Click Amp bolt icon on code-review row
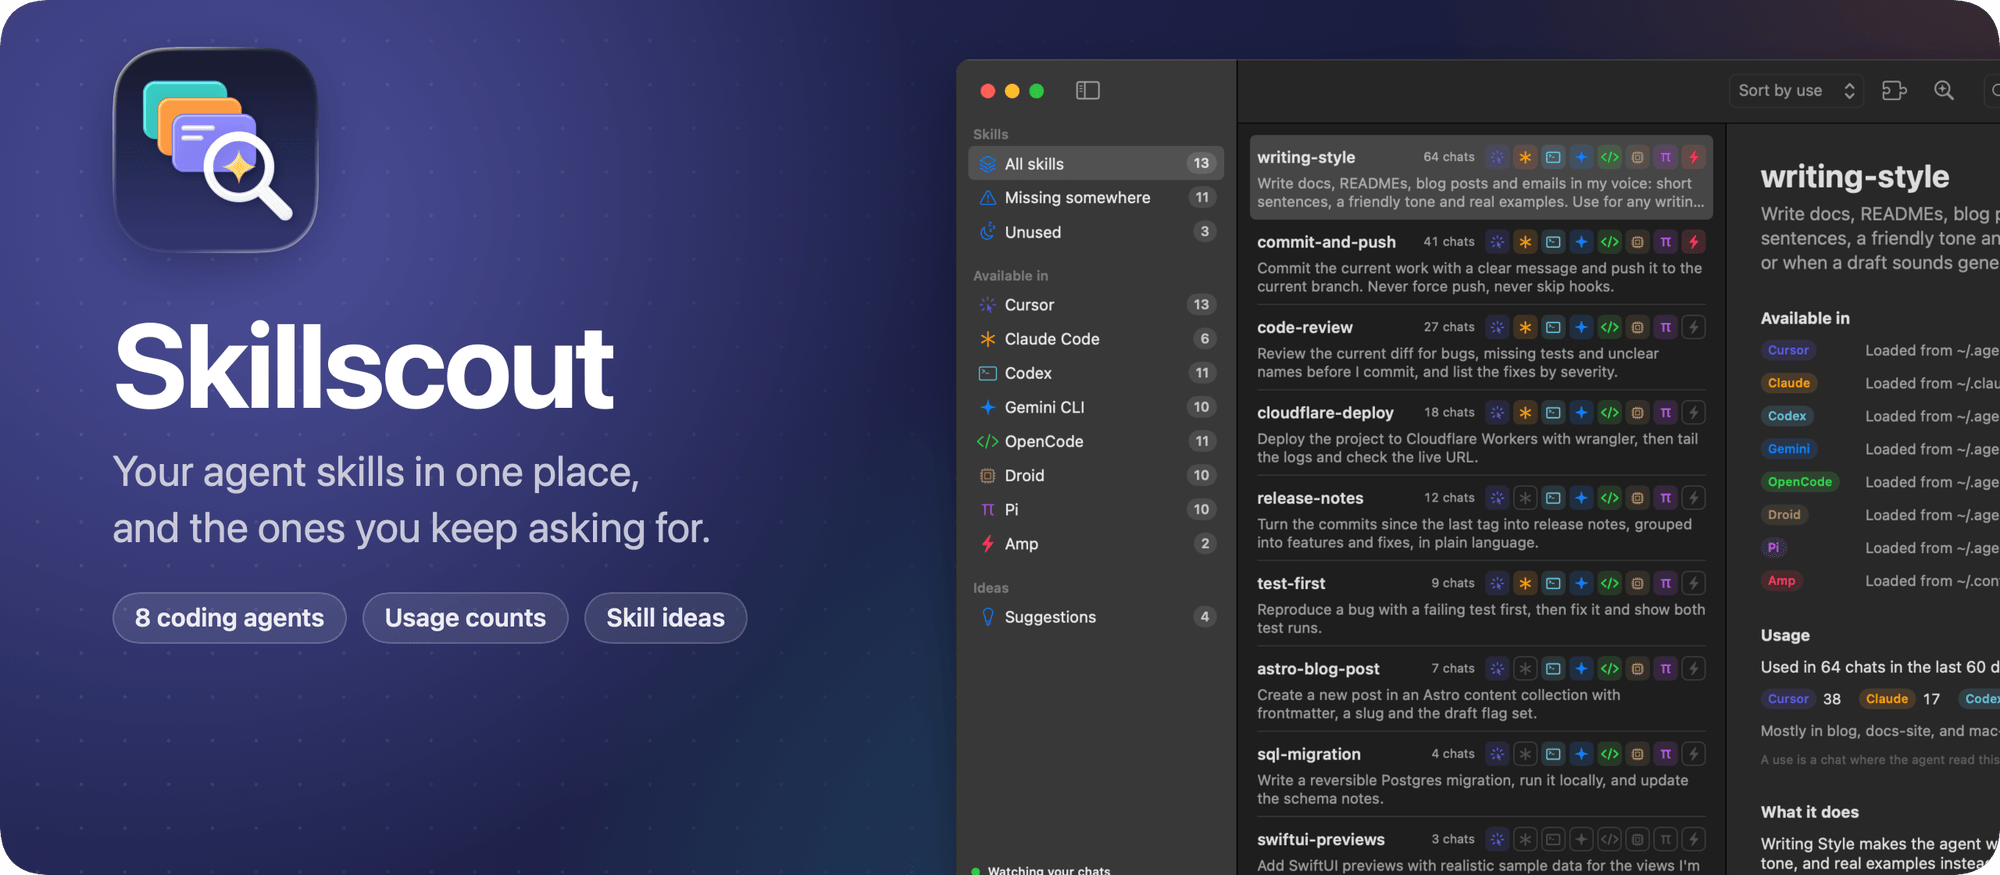This screenshot has height=875, width=2000. tap(1693, 327)
